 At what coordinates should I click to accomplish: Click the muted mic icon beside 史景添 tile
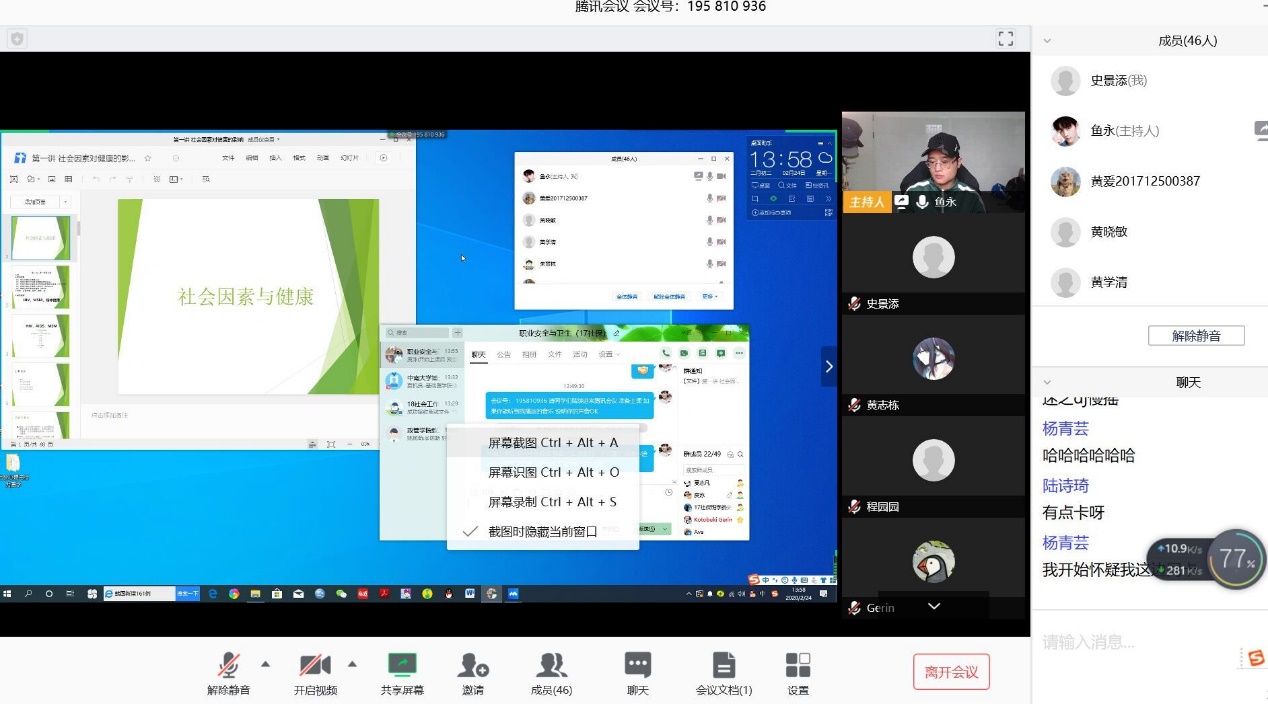click(x=854, y=304)
